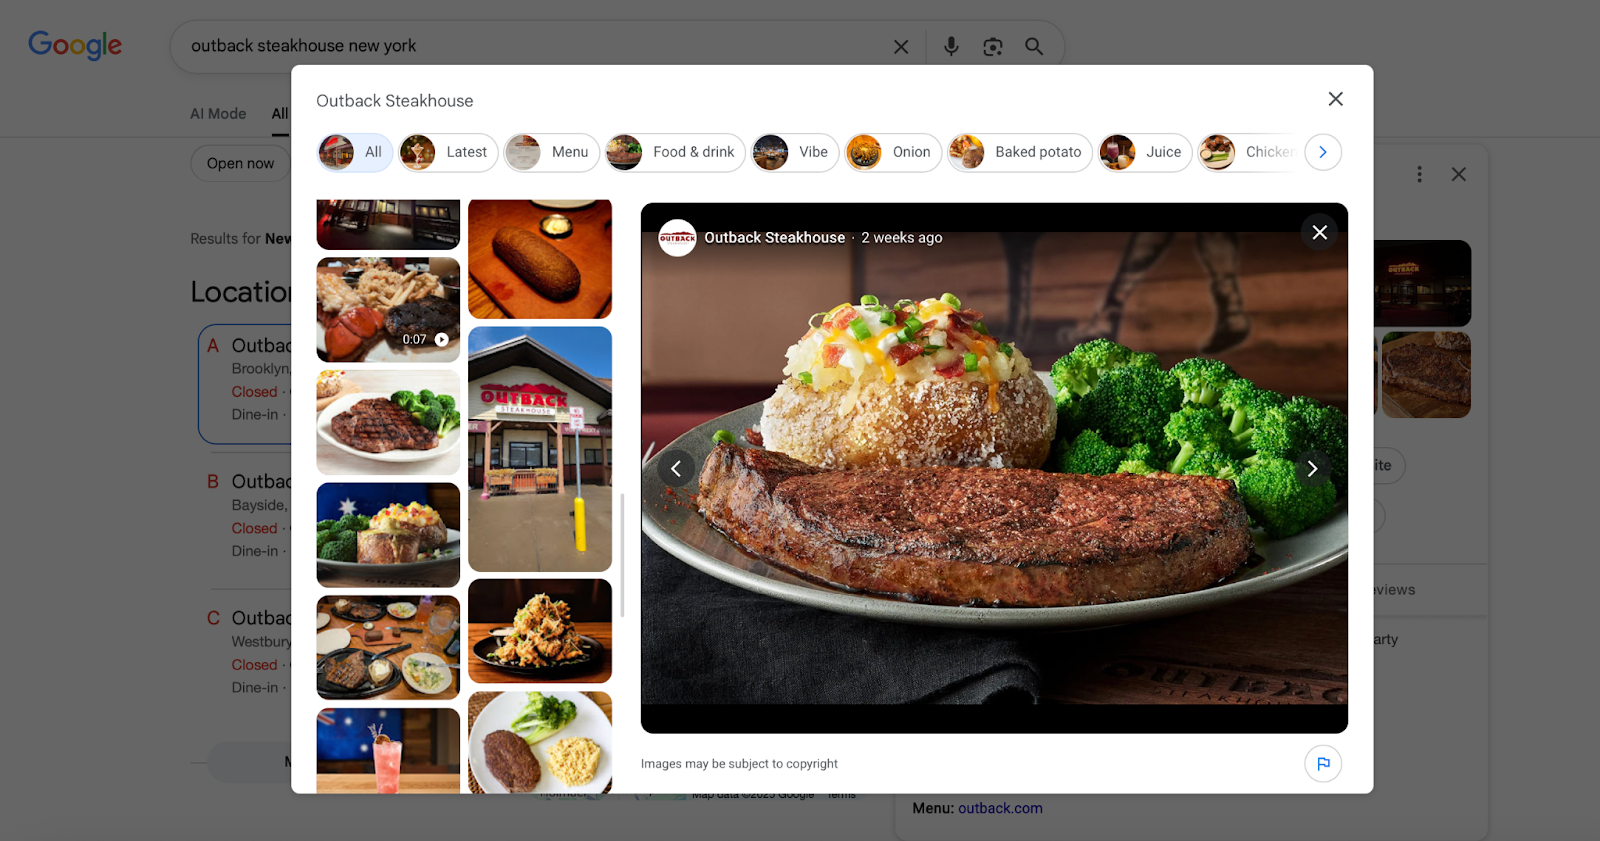Open the steak and mac thumbnail
This screenshot has height=841, width=1600.
tap(540, 743)
